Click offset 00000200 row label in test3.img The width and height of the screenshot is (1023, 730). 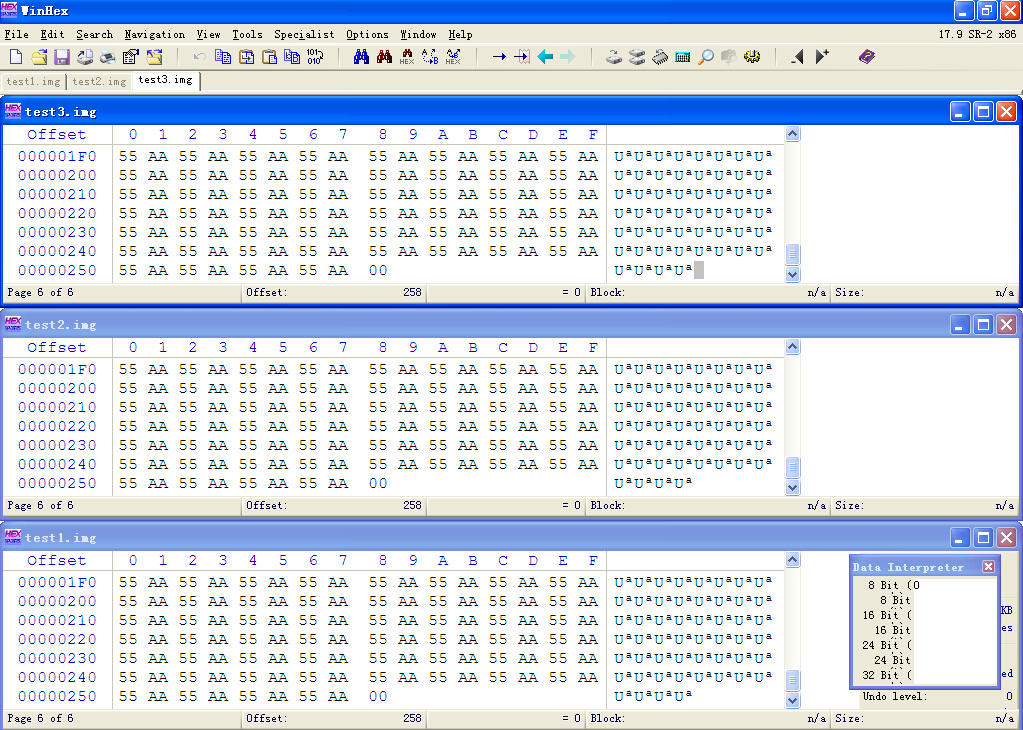[x=57, y=175]
